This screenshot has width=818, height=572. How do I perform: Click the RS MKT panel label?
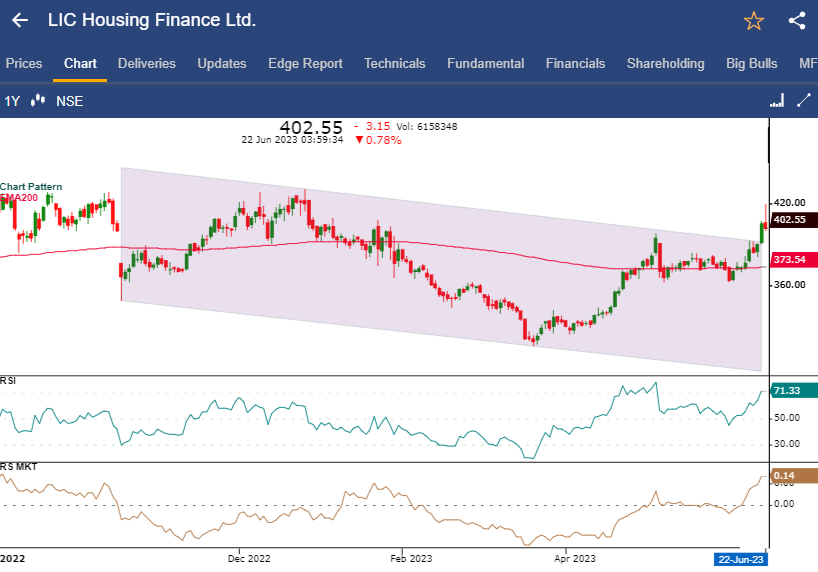(19, 467)
